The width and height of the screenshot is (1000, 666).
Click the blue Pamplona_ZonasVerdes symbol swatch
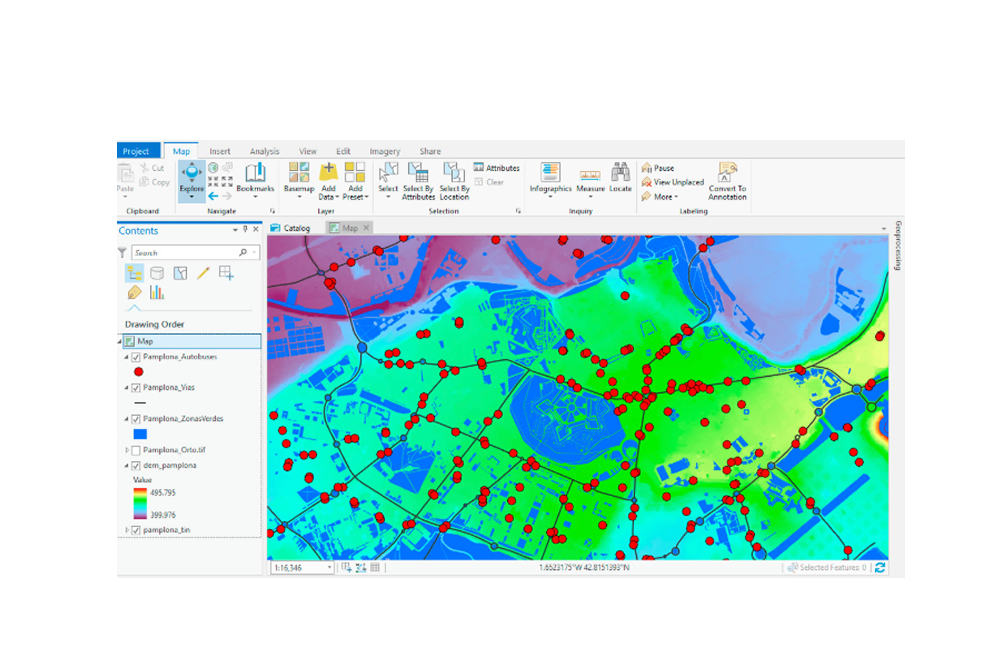(x=140, y=434)
